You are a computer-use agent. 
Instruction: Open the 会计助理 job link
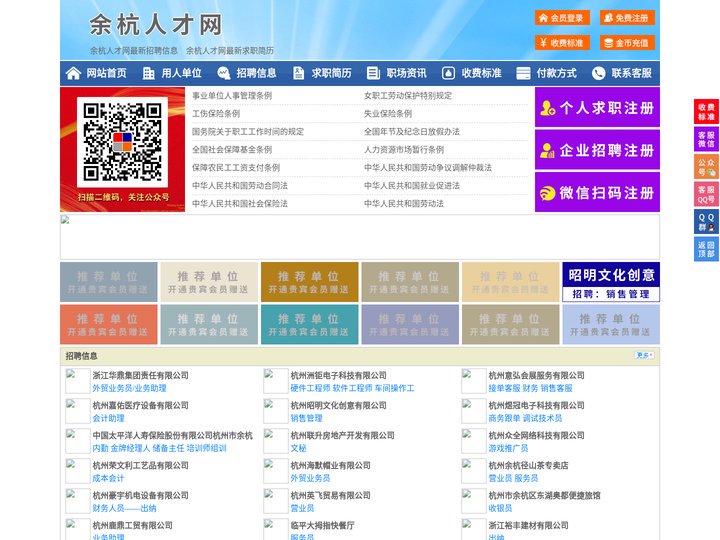click(108, 418)
